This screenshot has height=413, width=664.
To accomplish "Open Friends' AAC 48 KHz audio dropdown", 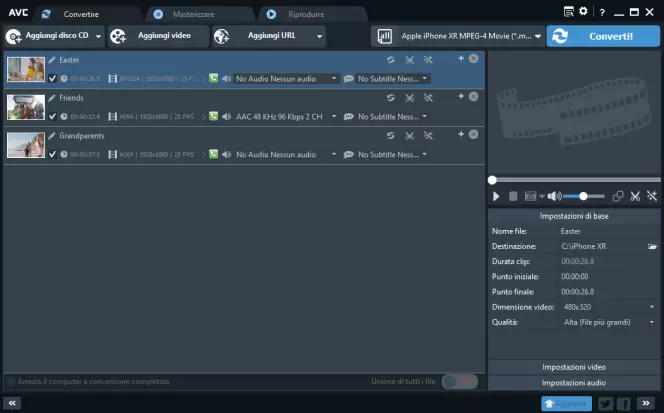I will point(286,116).
